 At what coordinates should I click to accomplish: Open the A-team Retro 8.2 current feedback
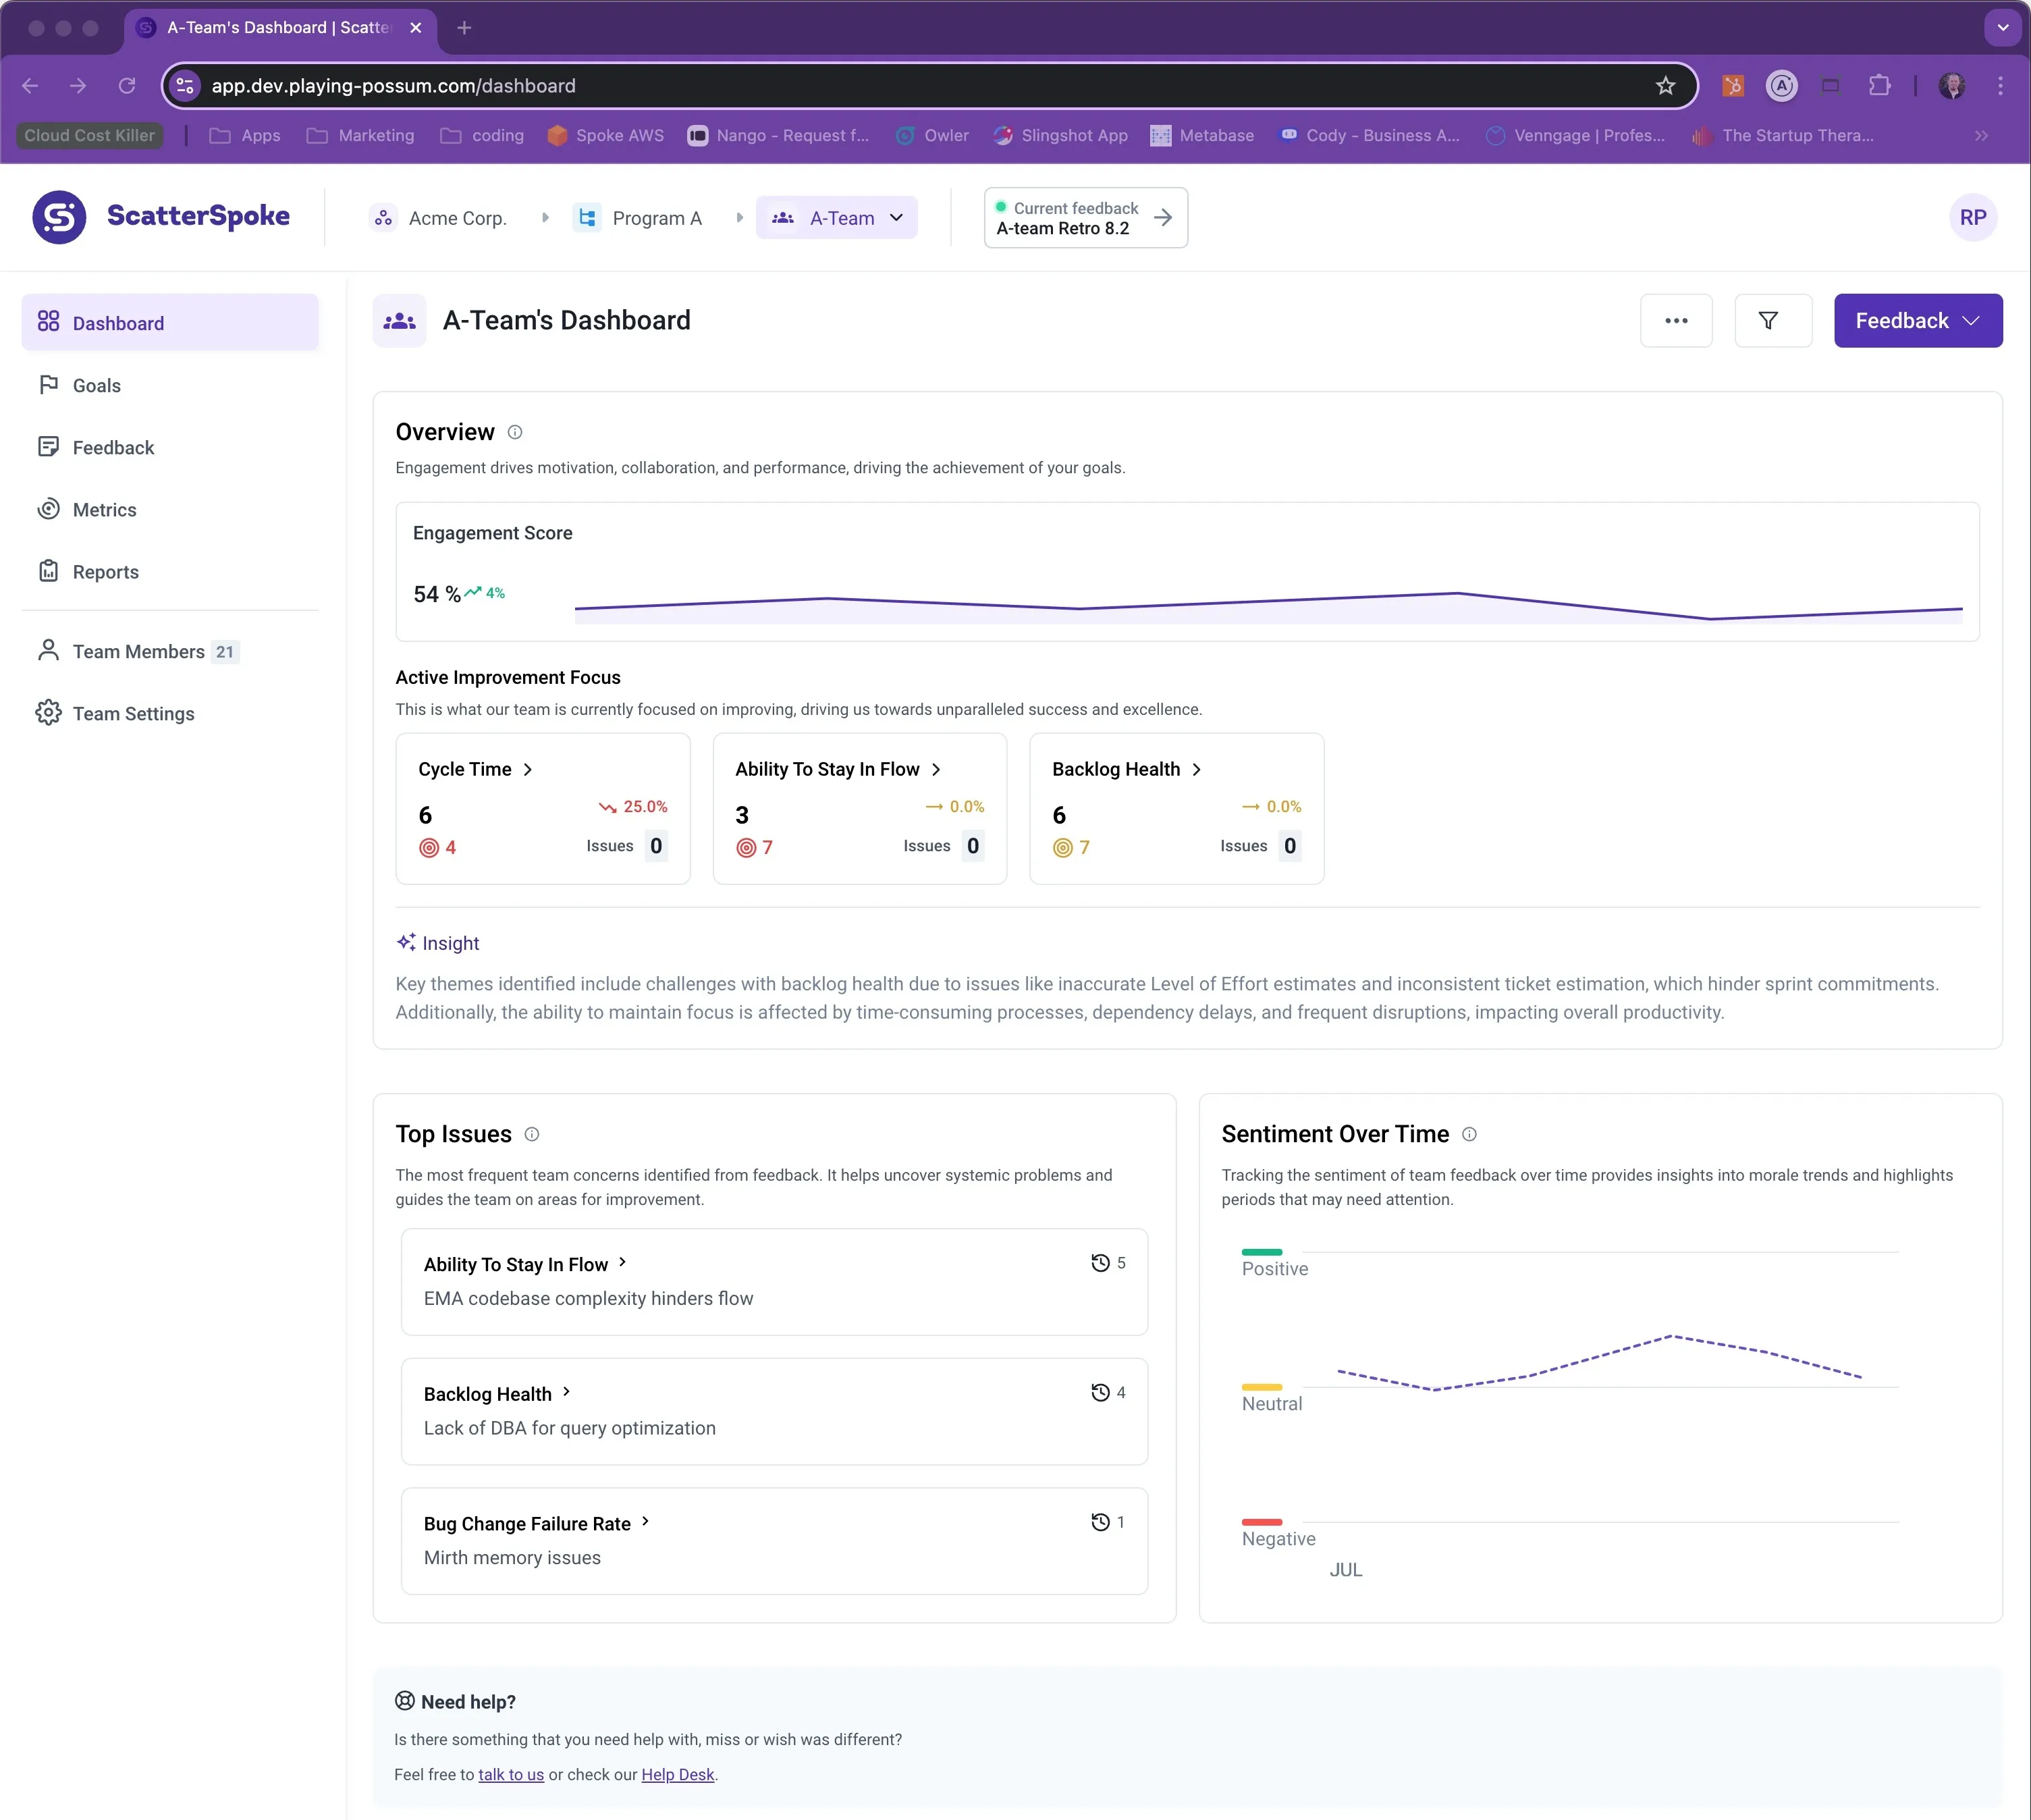pyautogui.click(x=1085, y=217)
